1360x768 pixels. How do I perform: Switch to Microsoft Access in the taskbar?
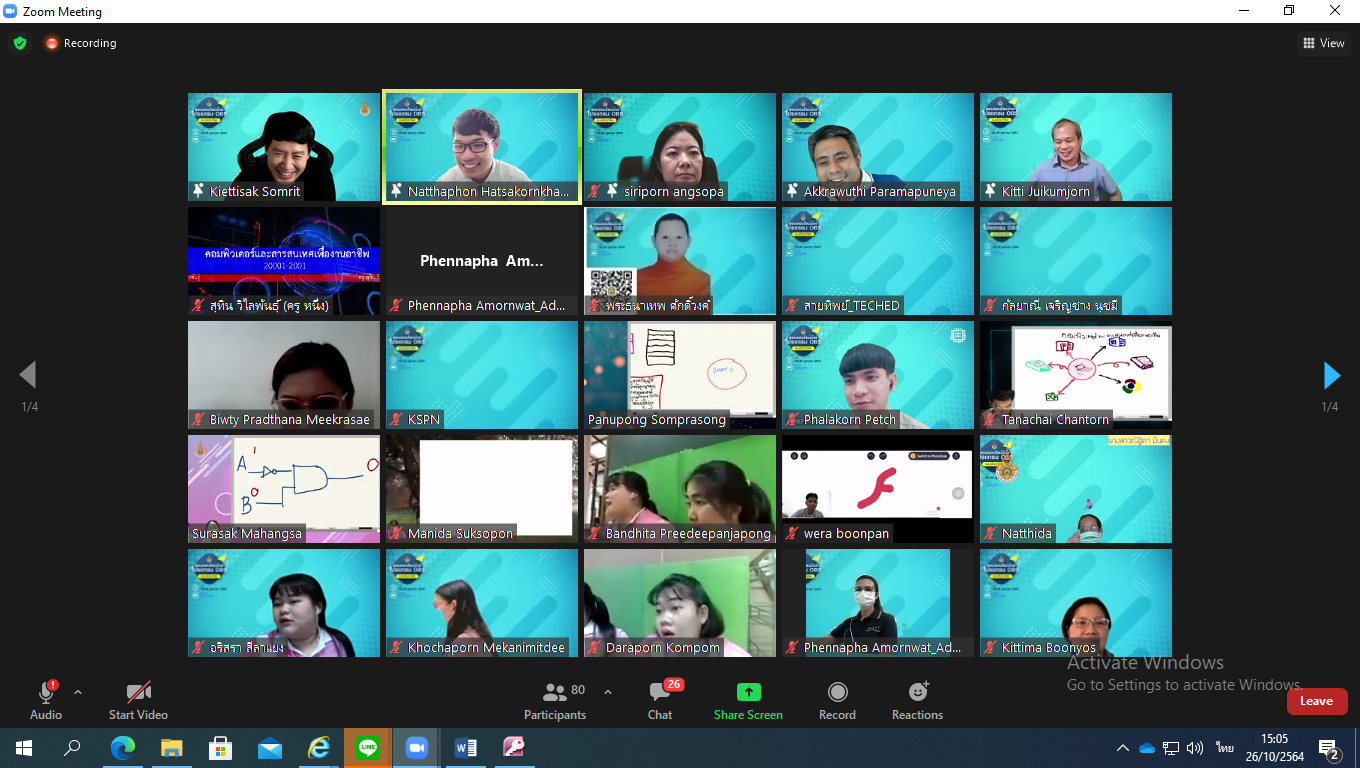coord(514,748)
